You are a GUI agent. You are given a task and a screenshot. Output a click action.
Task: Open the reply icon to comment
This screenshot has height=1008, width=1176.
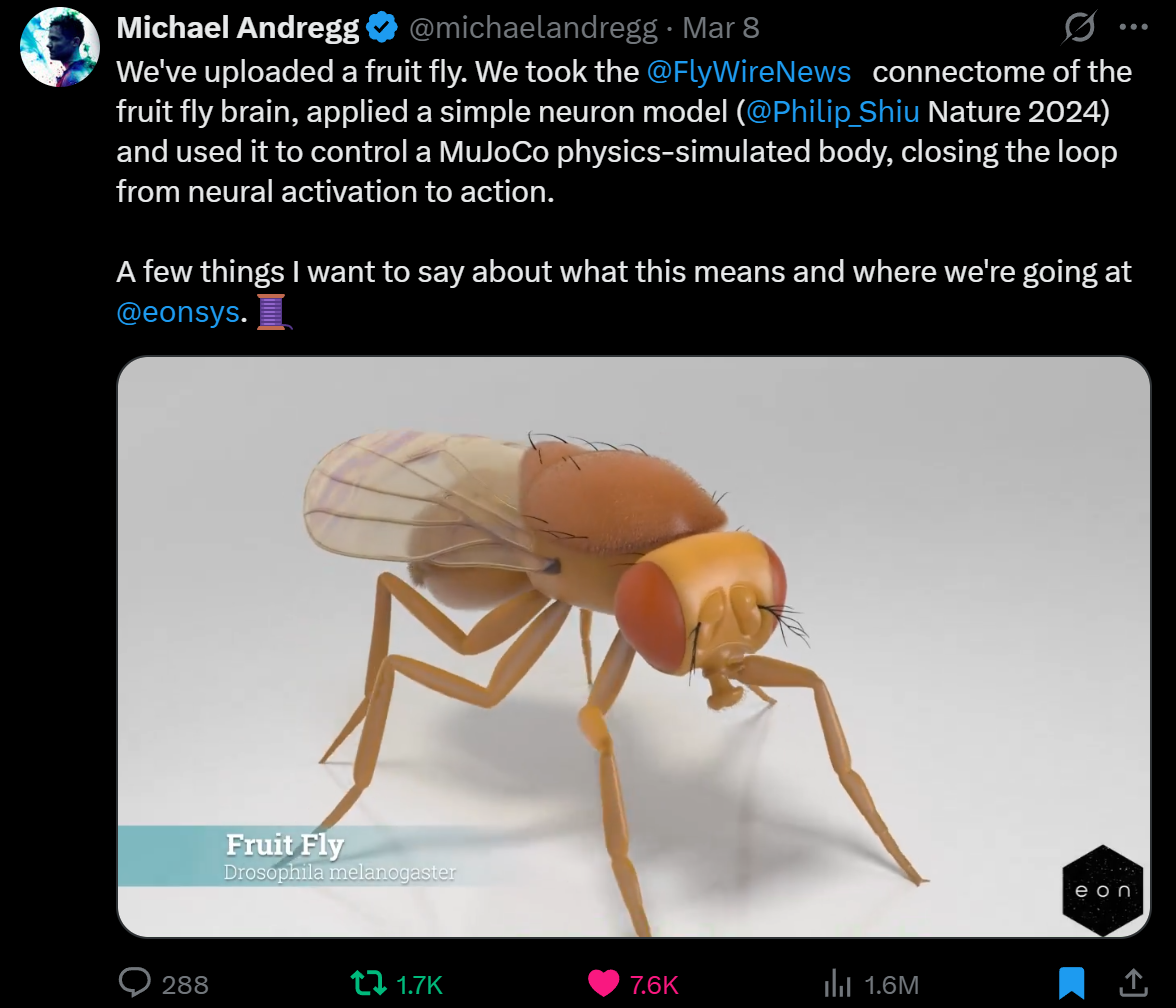coord(134,985)
